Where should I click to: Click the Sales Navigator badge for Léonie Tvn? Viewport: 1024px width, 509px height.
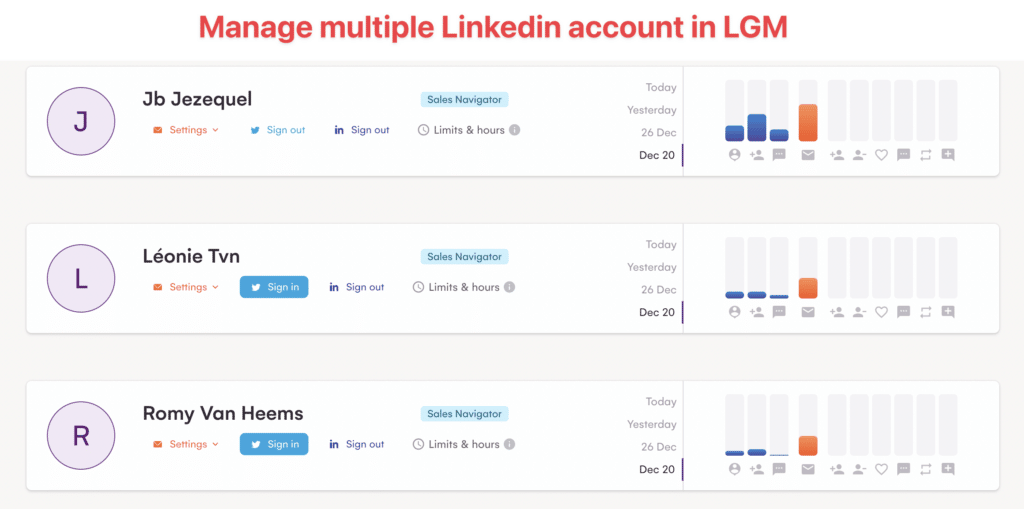tap(464, 257)
